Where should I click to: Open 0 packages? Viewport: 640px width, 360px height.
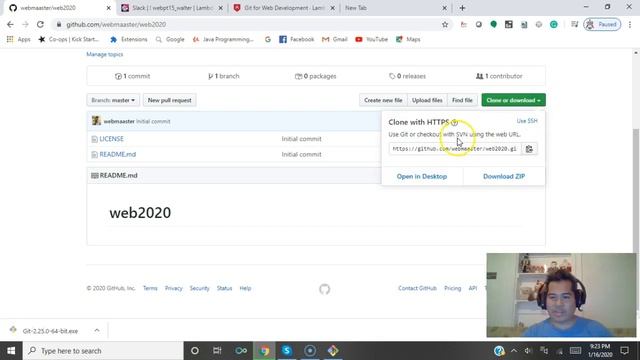point(316,76)
